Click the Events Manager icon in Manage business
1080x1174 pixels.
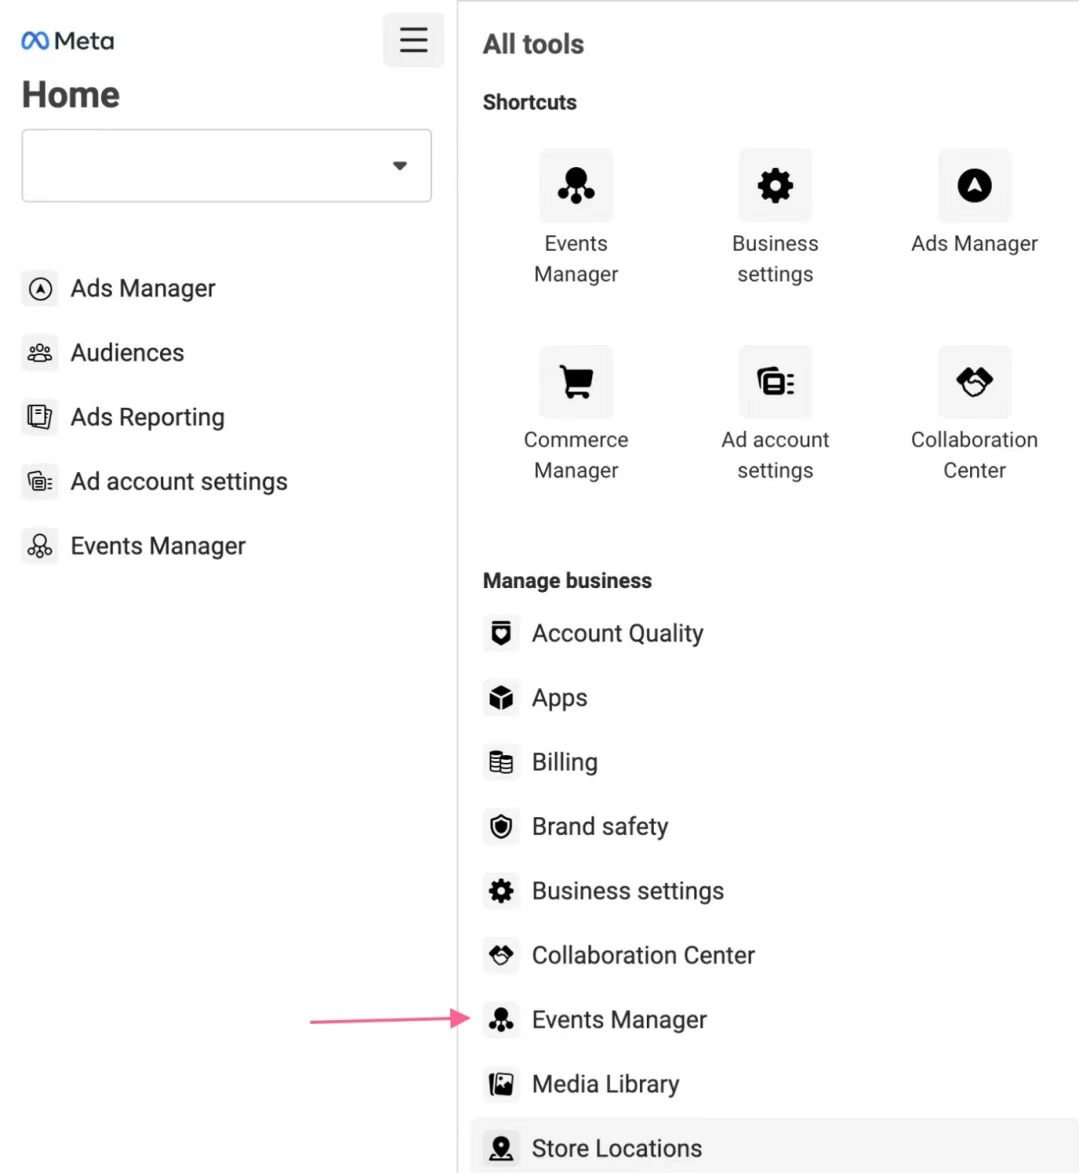point(501,1020)
